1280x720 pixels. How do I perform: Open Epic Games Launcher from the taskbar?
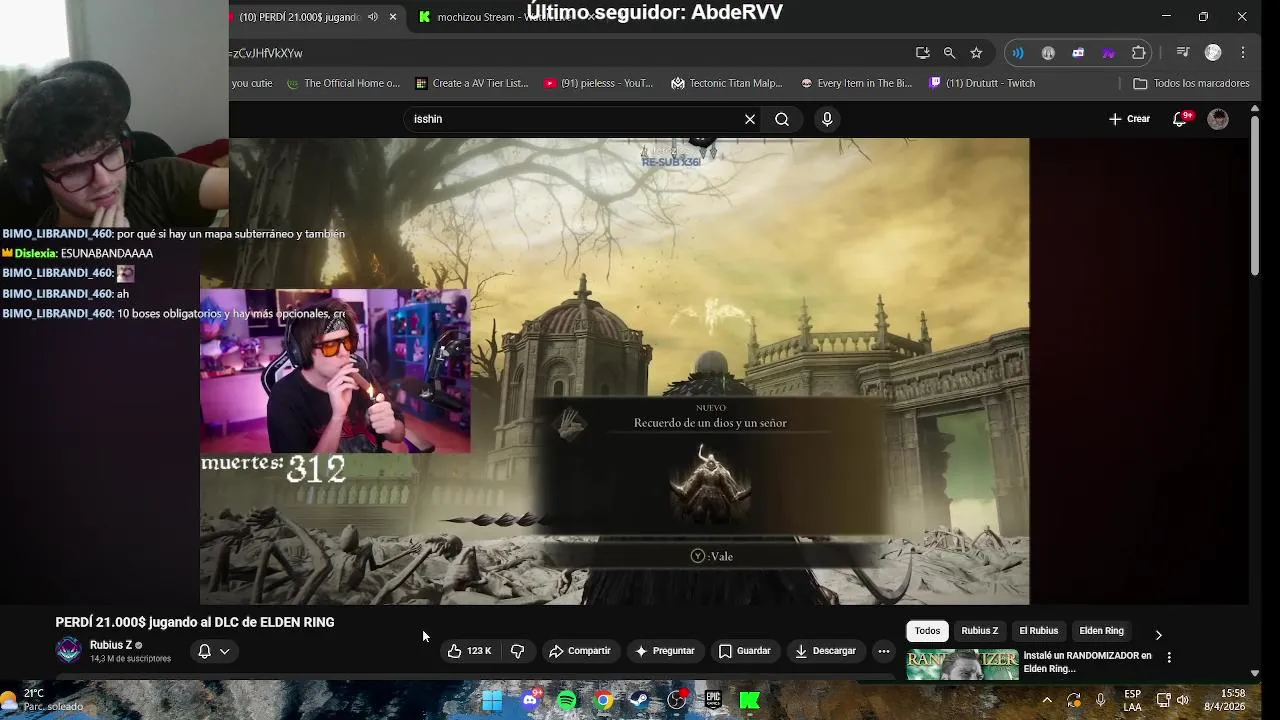click(713, 700)
